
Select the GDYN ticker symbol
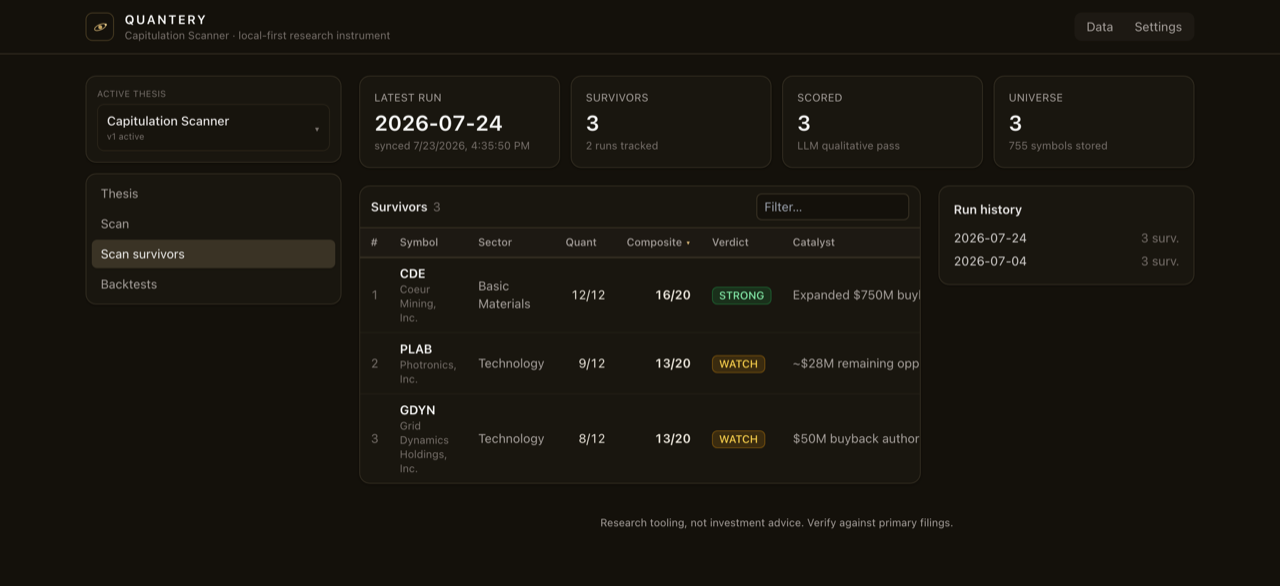click(x=418, y=410)
